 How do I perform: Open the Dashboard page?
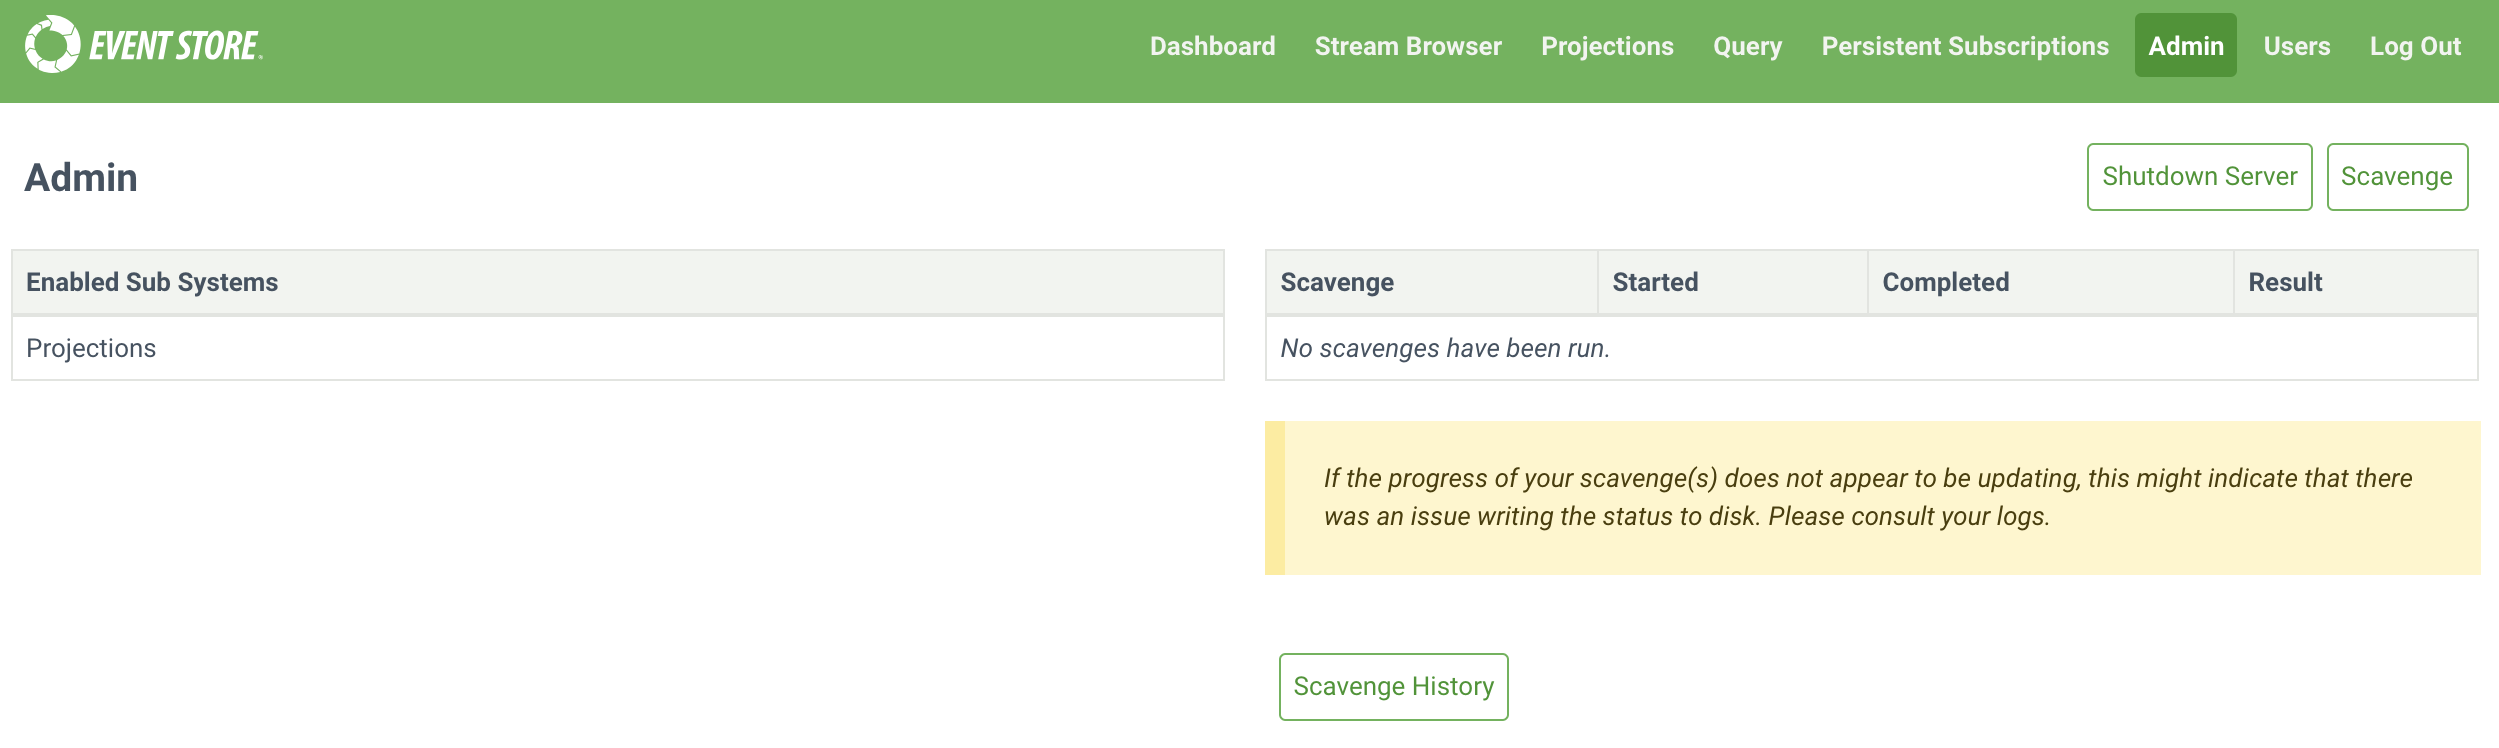1212,46
